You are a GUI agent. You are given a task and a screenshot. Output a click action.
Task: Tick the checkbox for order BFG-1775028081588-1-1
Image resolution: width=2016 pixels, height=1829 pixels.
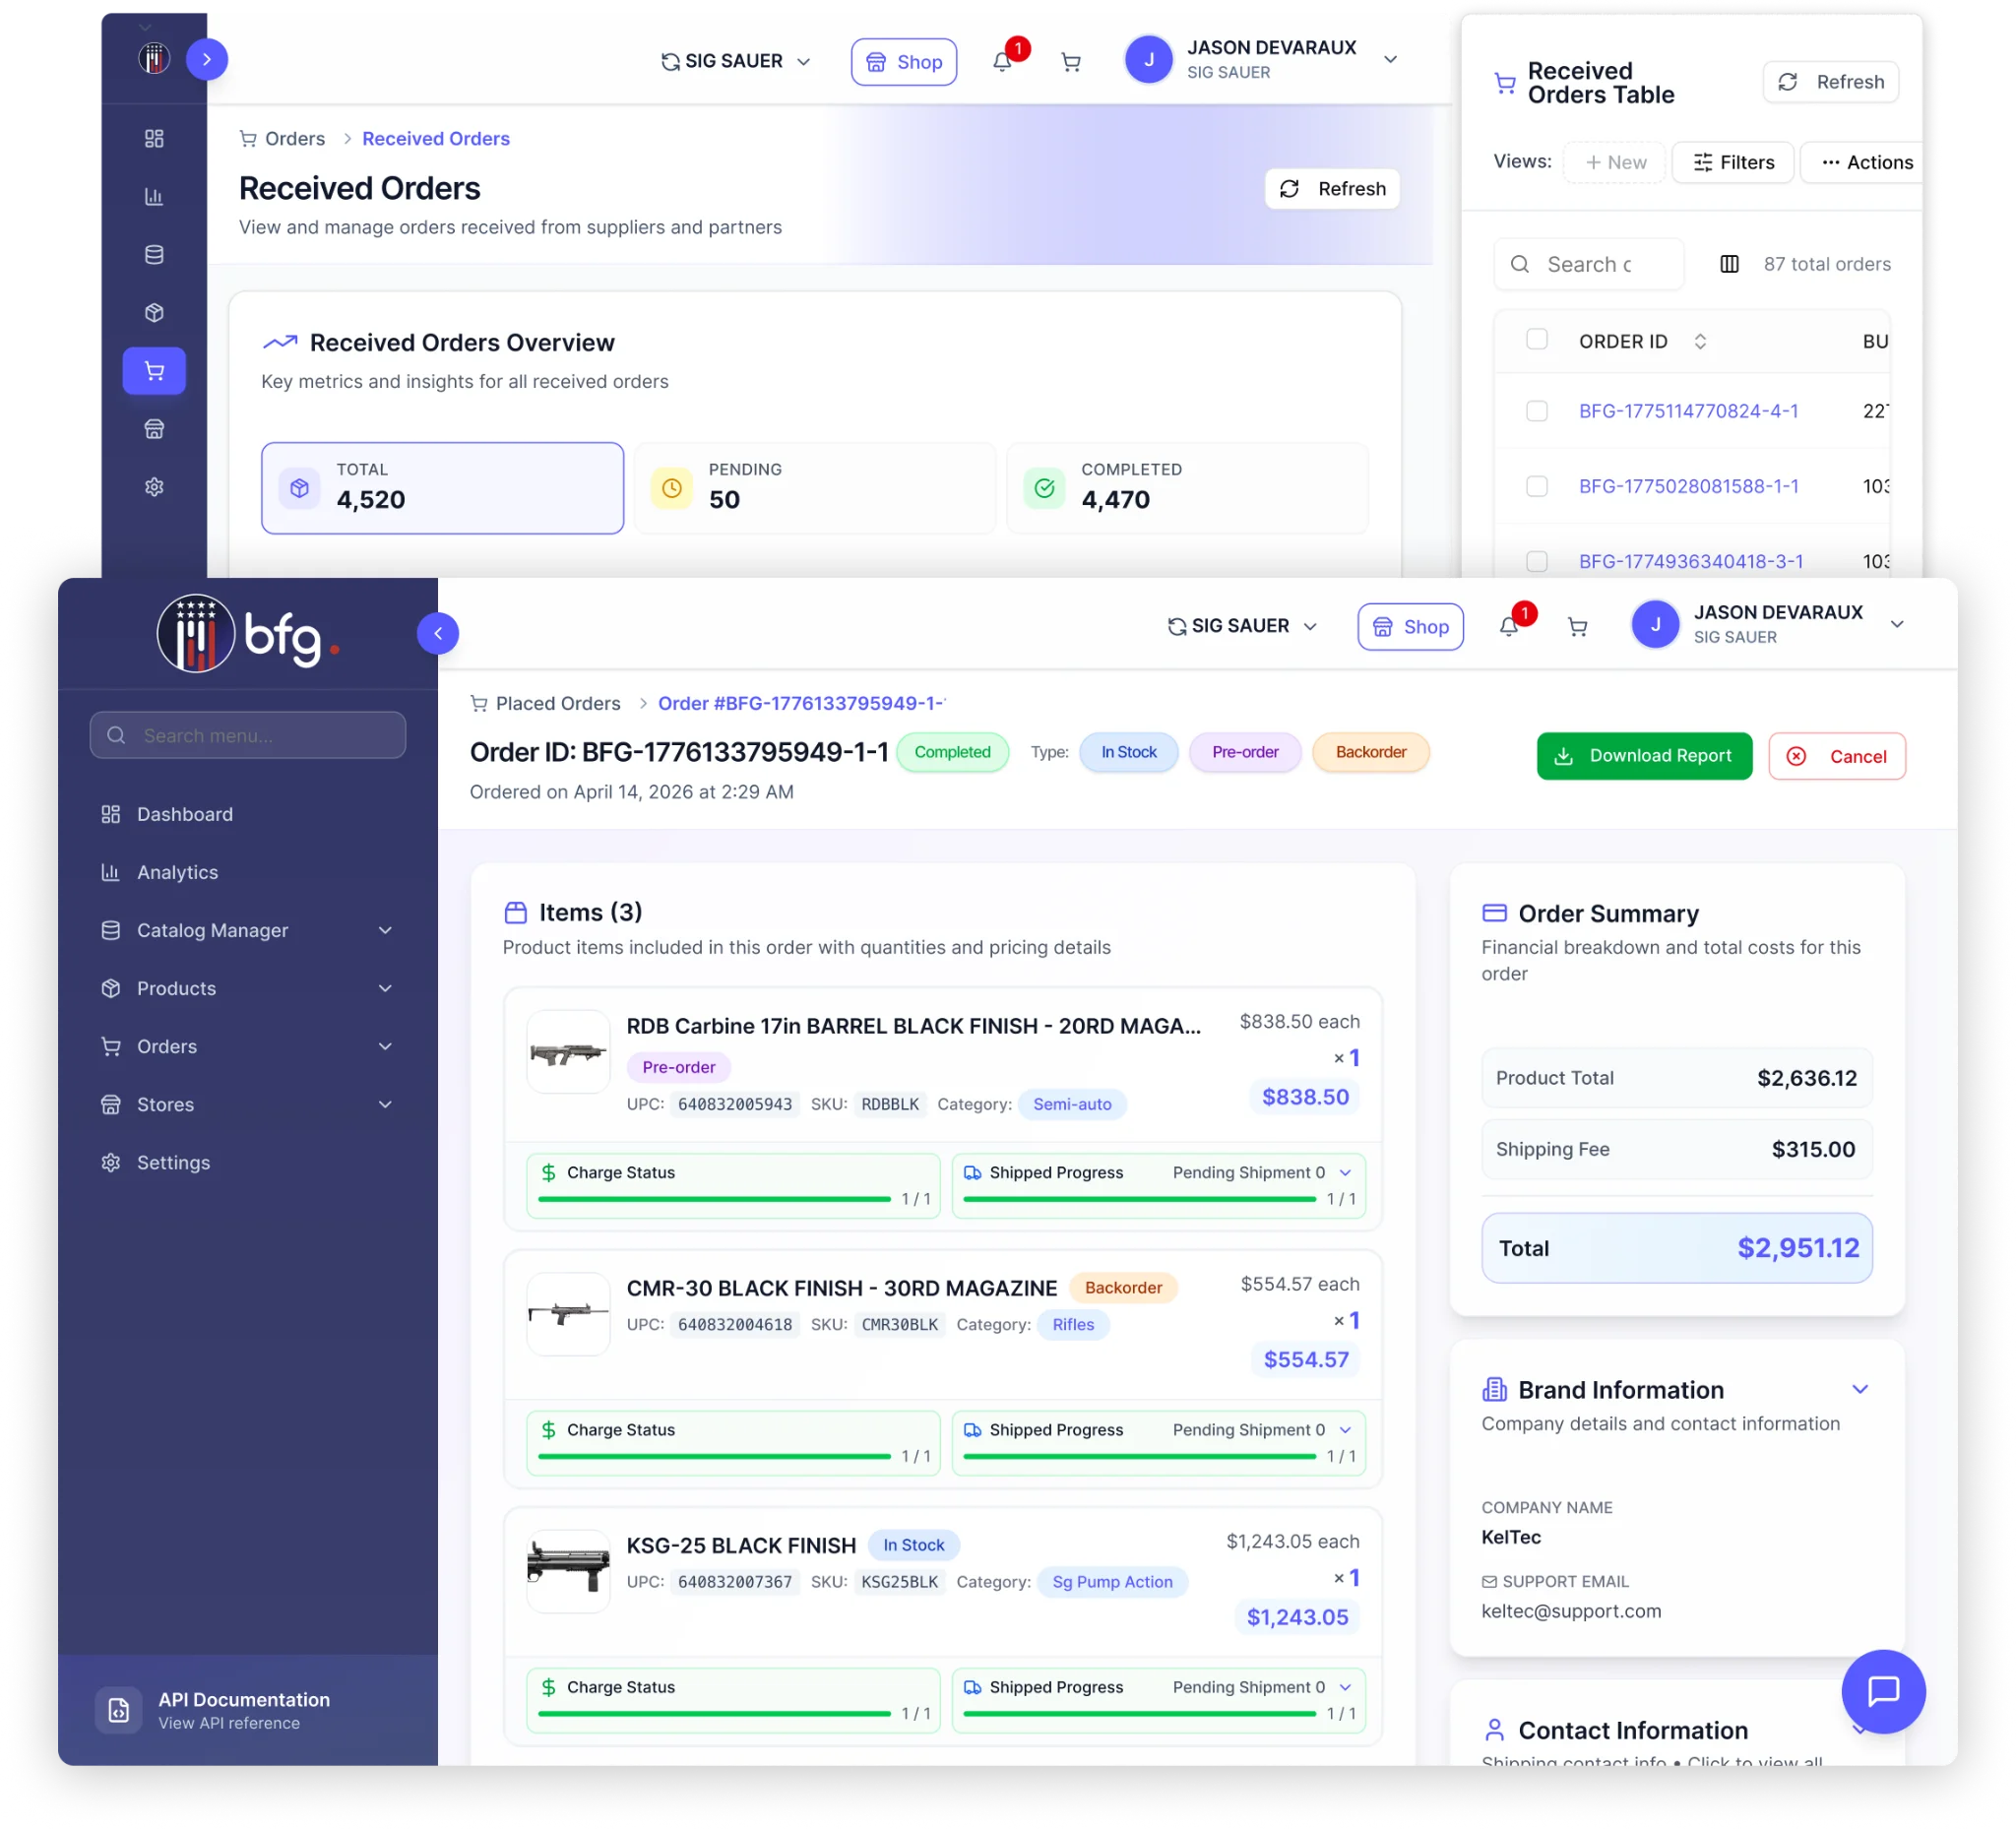click(x=1537, y=486)
